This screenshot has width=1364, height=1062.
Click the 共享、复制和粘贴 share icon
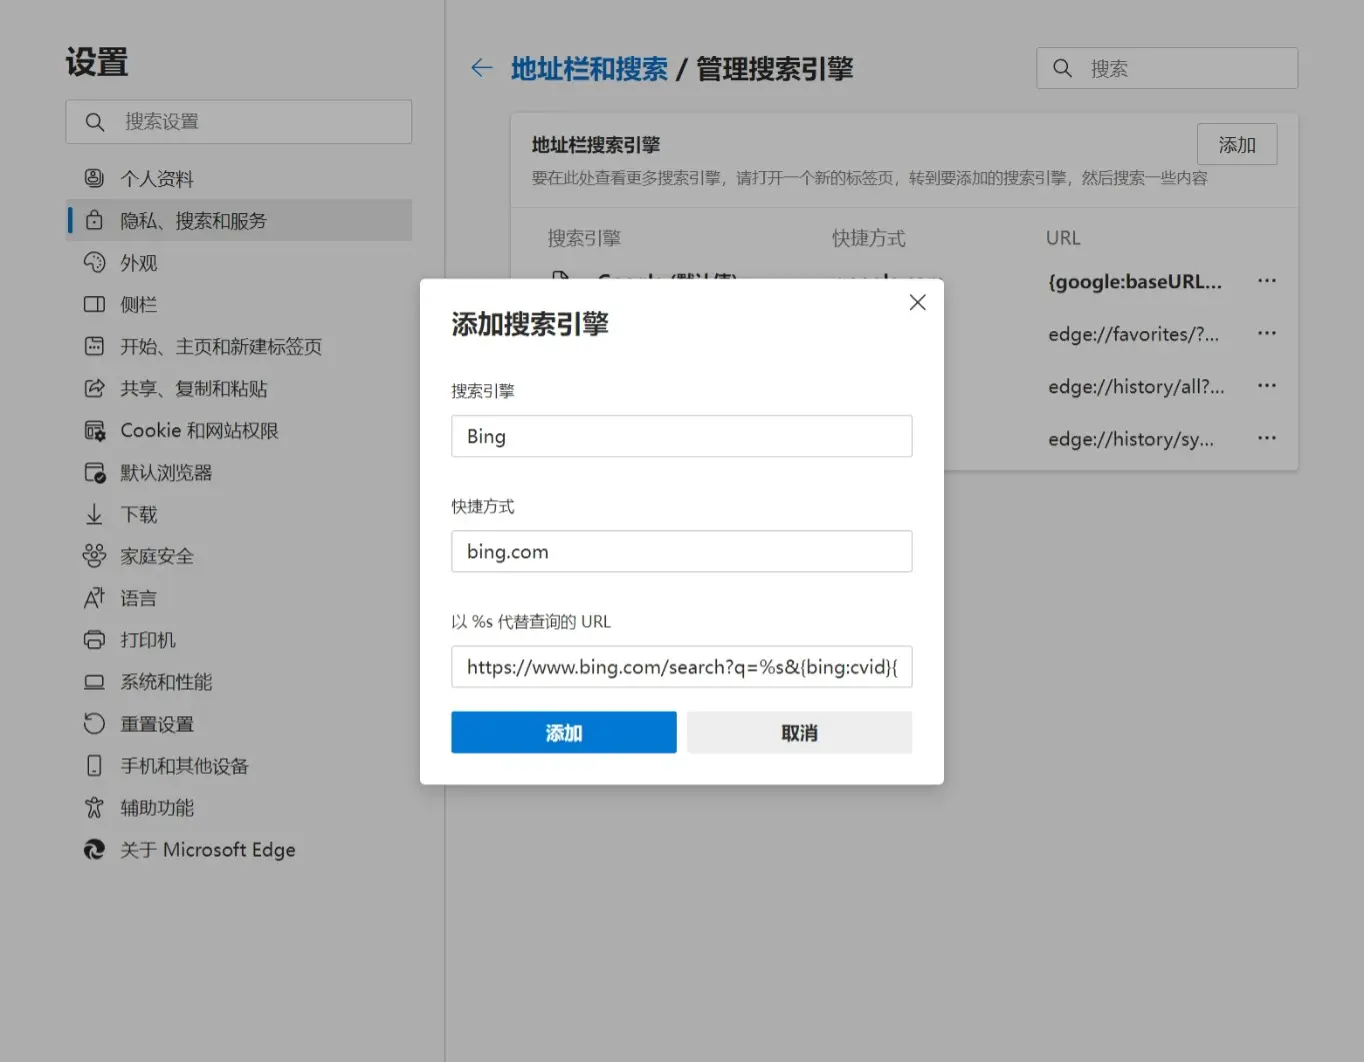point(94,388)
